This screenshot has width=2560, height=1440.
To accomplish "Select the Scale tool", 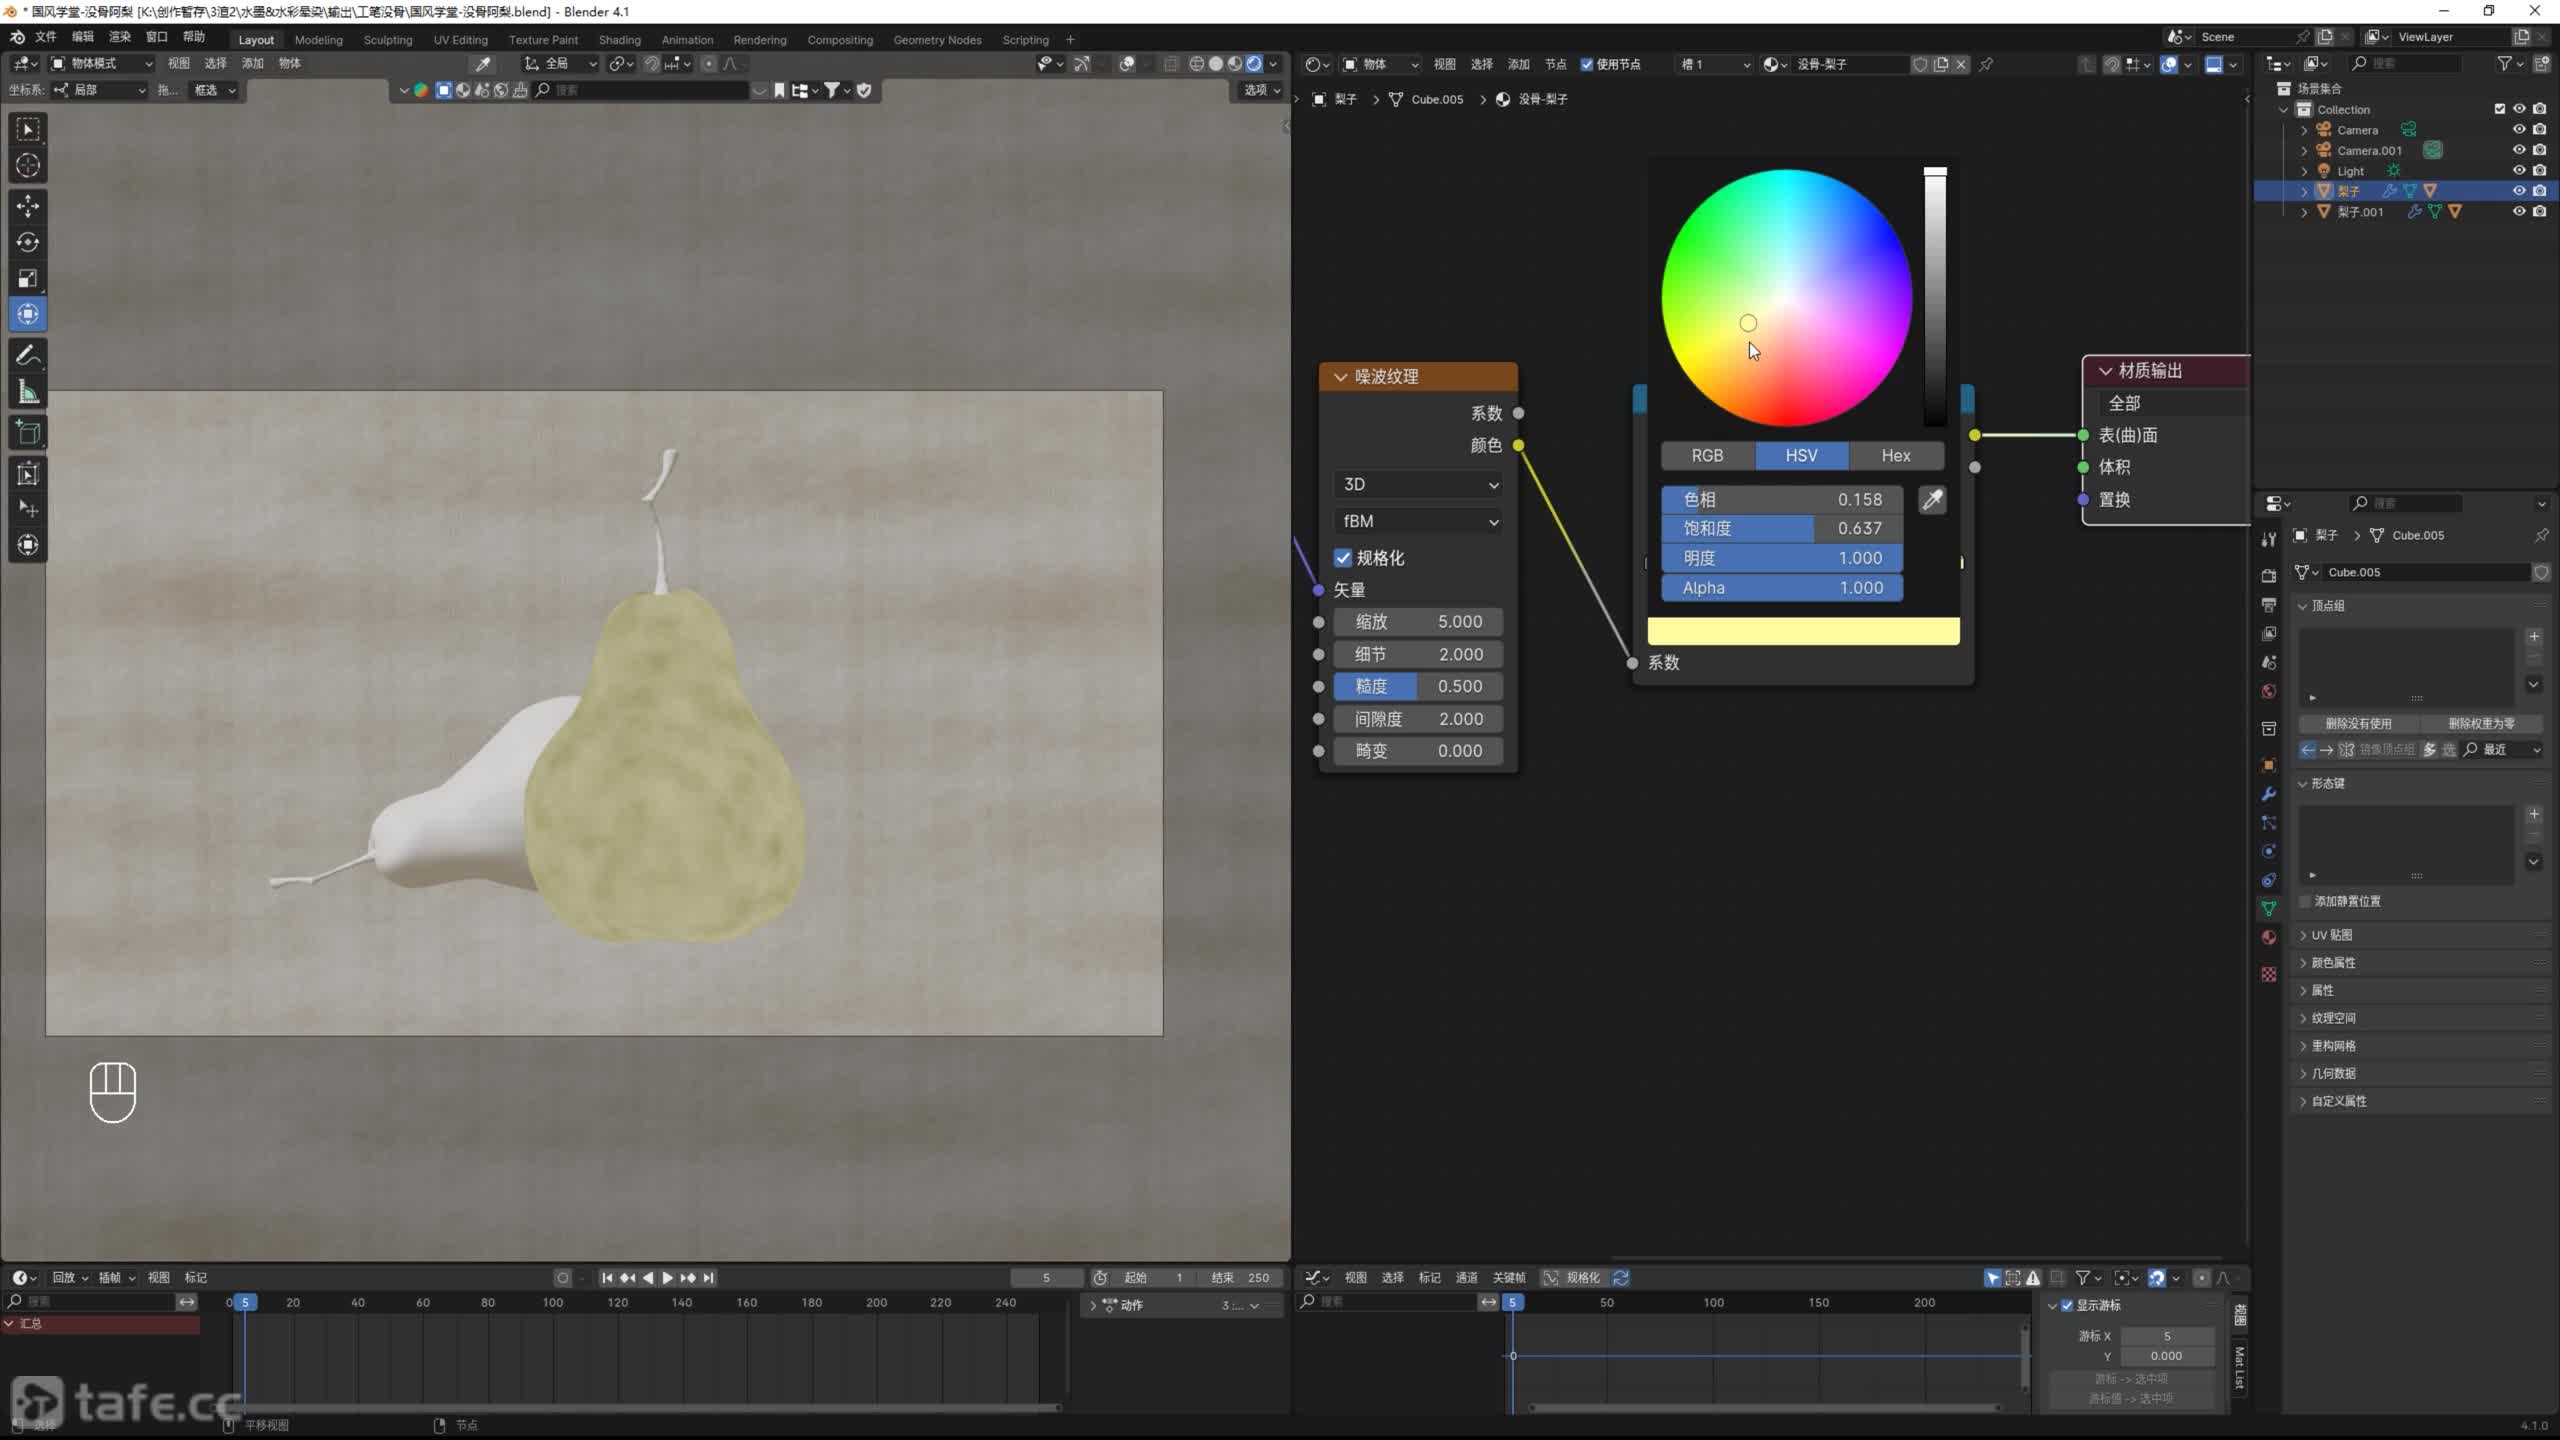I will [x=28, y=278].
